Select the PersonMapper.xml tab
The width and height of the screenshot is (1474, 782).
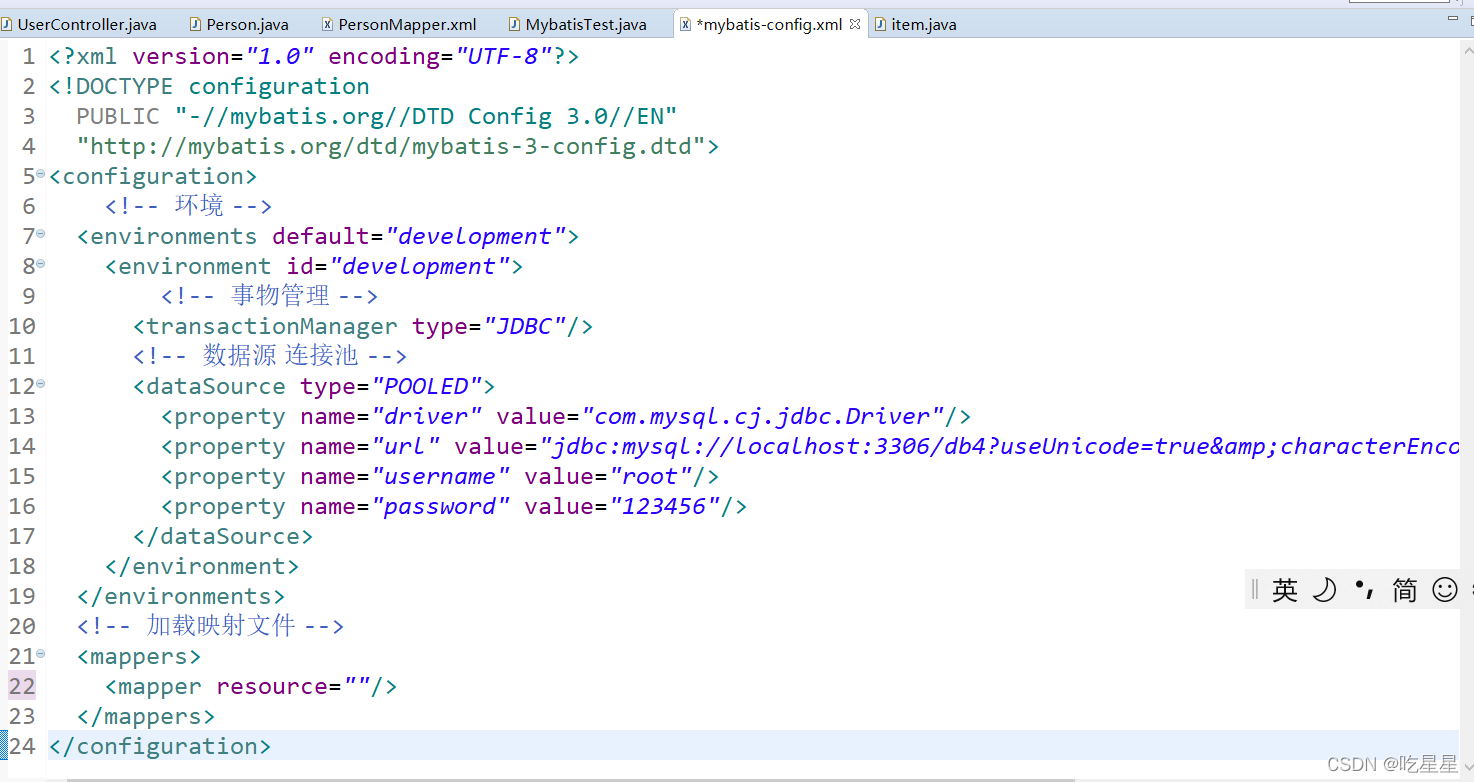[399, 24]
